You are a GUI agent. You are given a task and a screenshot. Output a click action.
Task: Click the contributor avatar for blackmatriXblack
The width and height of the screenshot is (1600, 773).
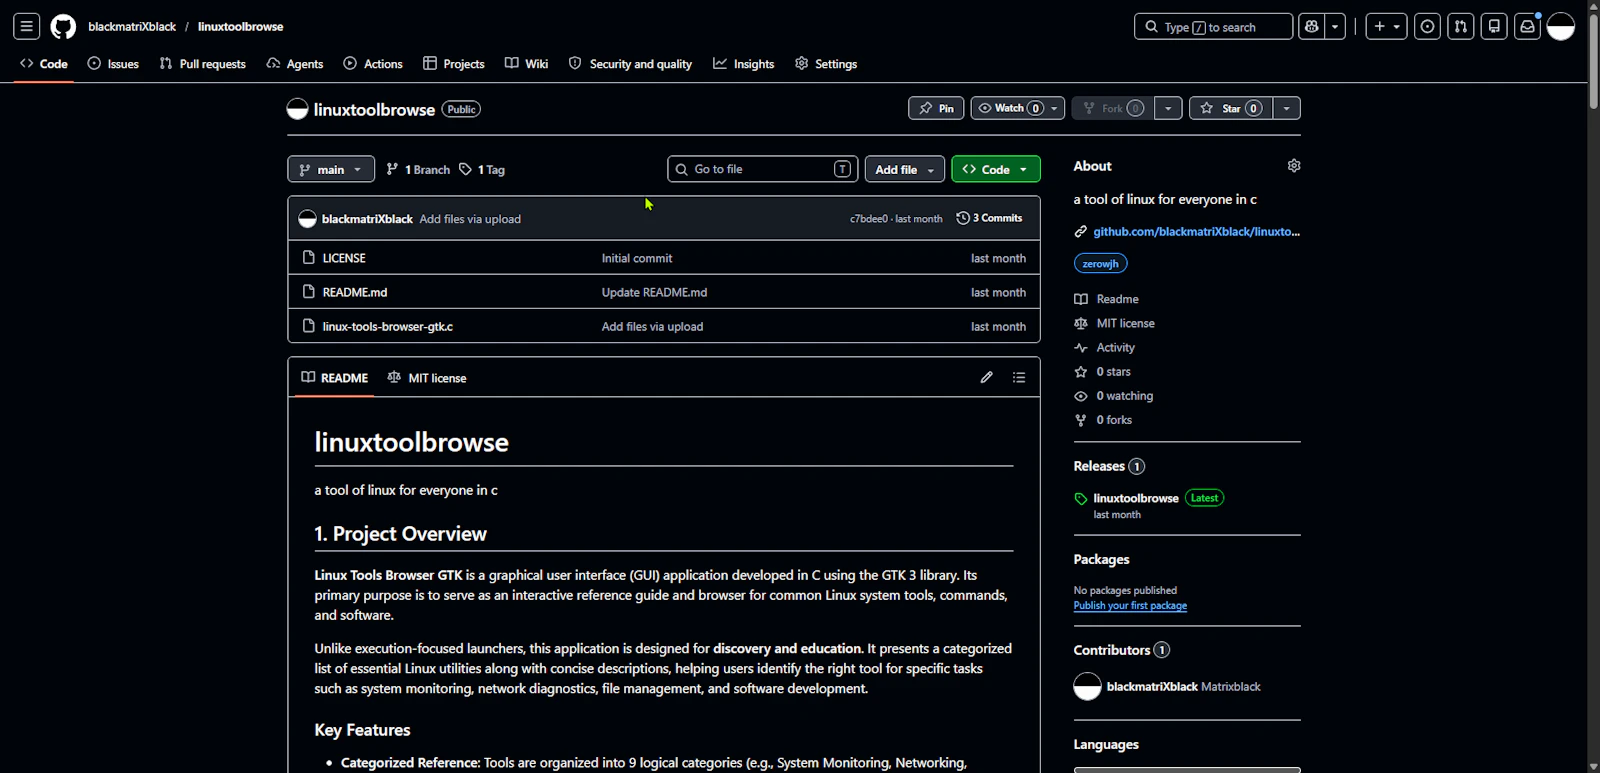(x=1087, y=687)
